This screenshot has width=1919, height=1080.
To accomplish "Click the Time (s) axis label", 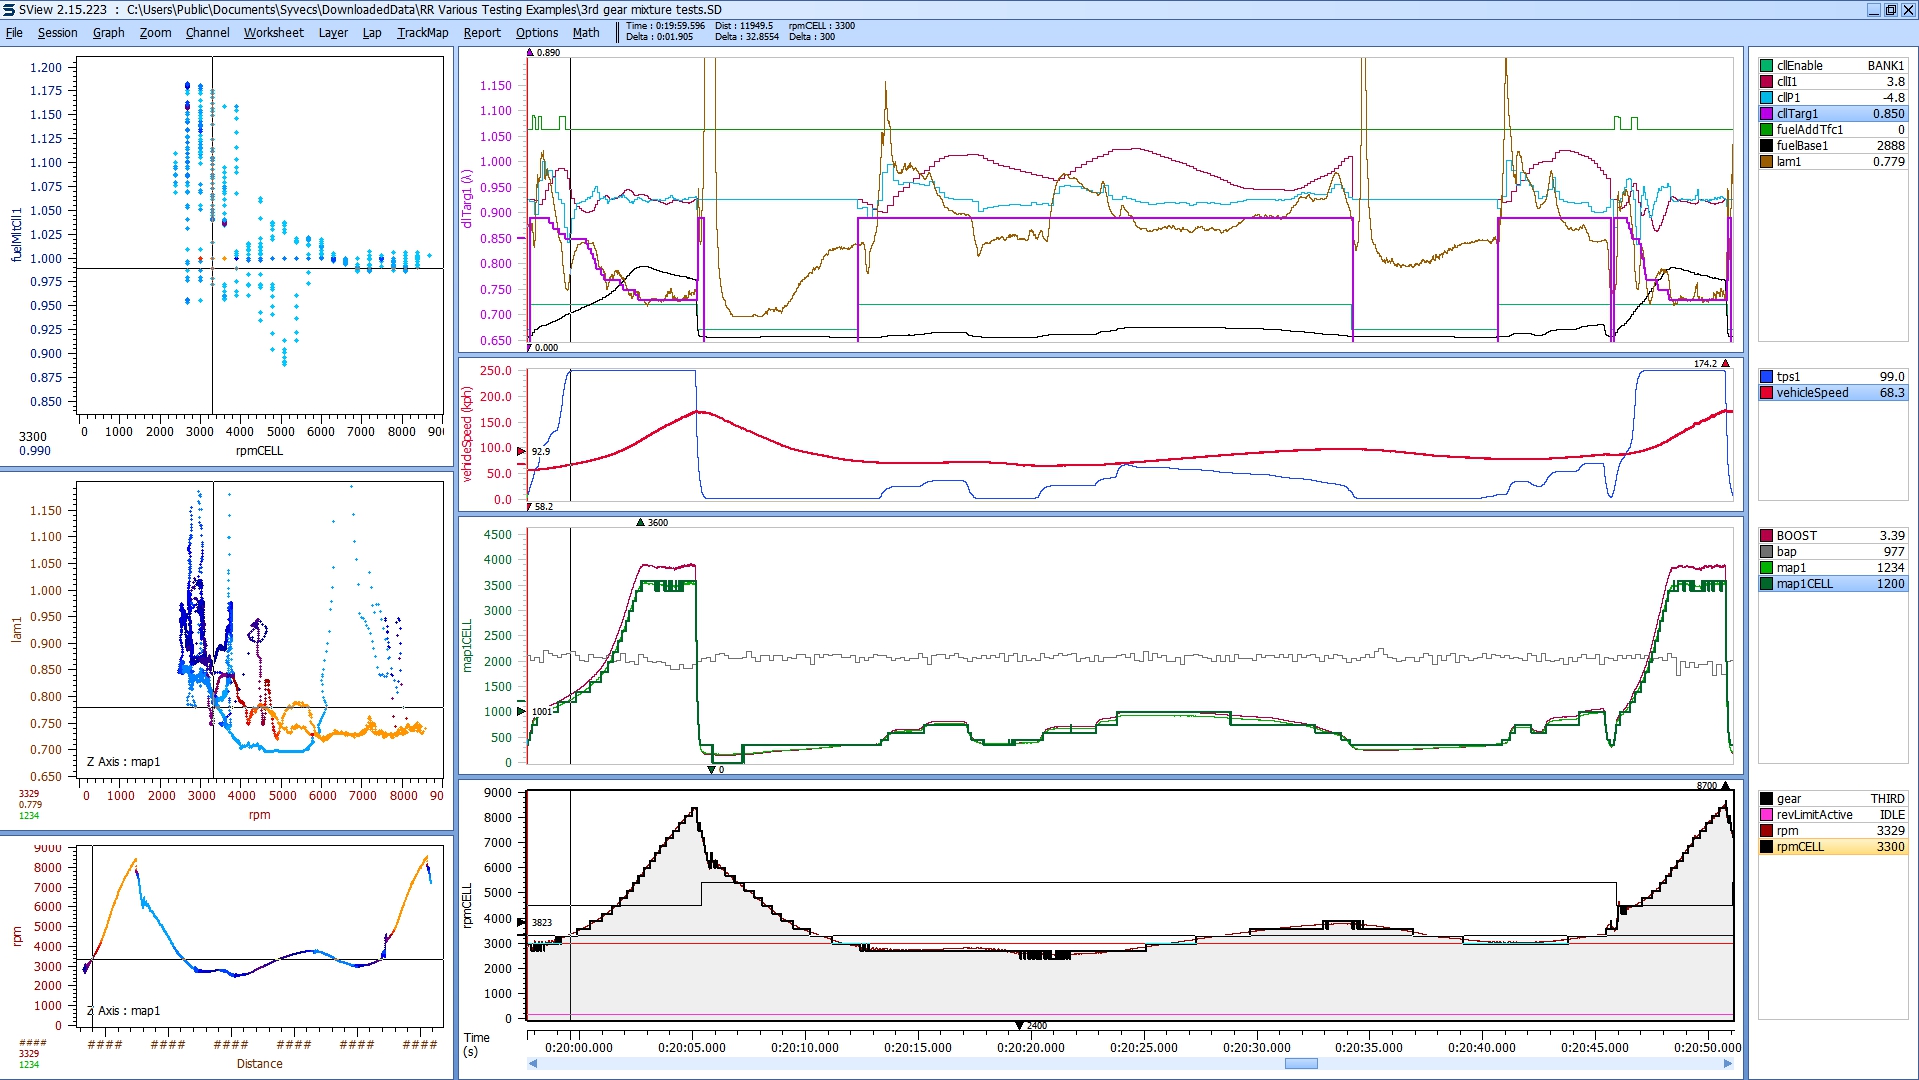I will click(476, 1044).
